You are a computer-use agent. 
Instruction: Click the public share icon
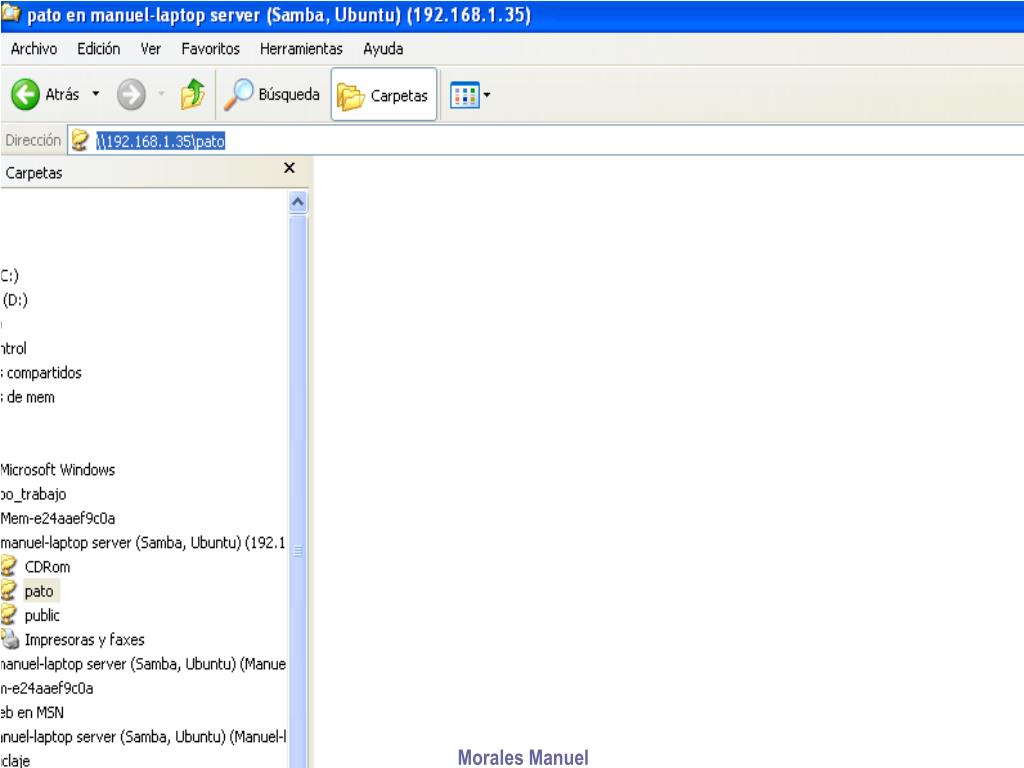coord(8,614)
